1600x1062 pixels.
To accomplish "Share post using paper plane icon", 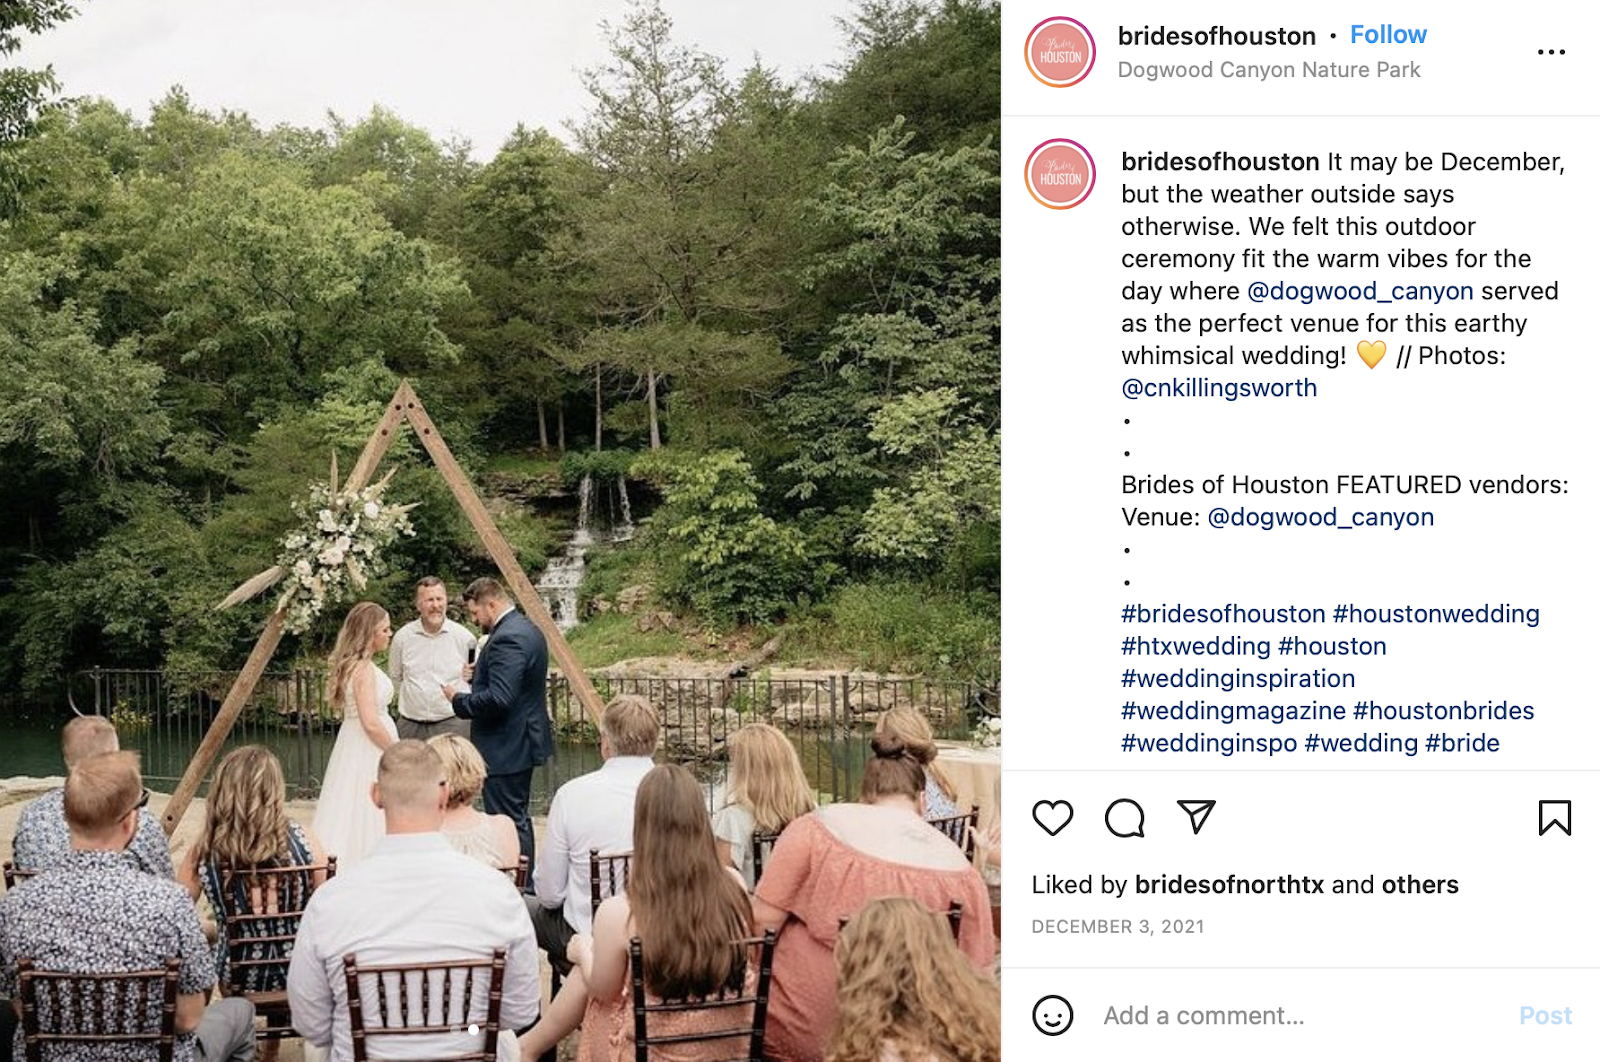I will 1196,817.
